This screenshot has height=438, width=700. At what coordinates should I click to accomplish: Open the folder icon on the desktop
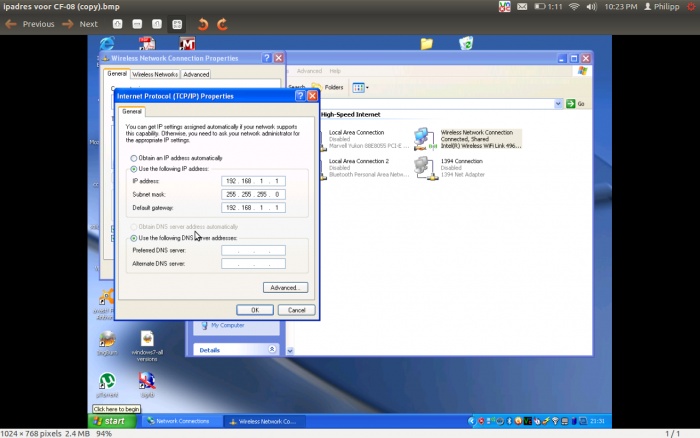(426, 43)
